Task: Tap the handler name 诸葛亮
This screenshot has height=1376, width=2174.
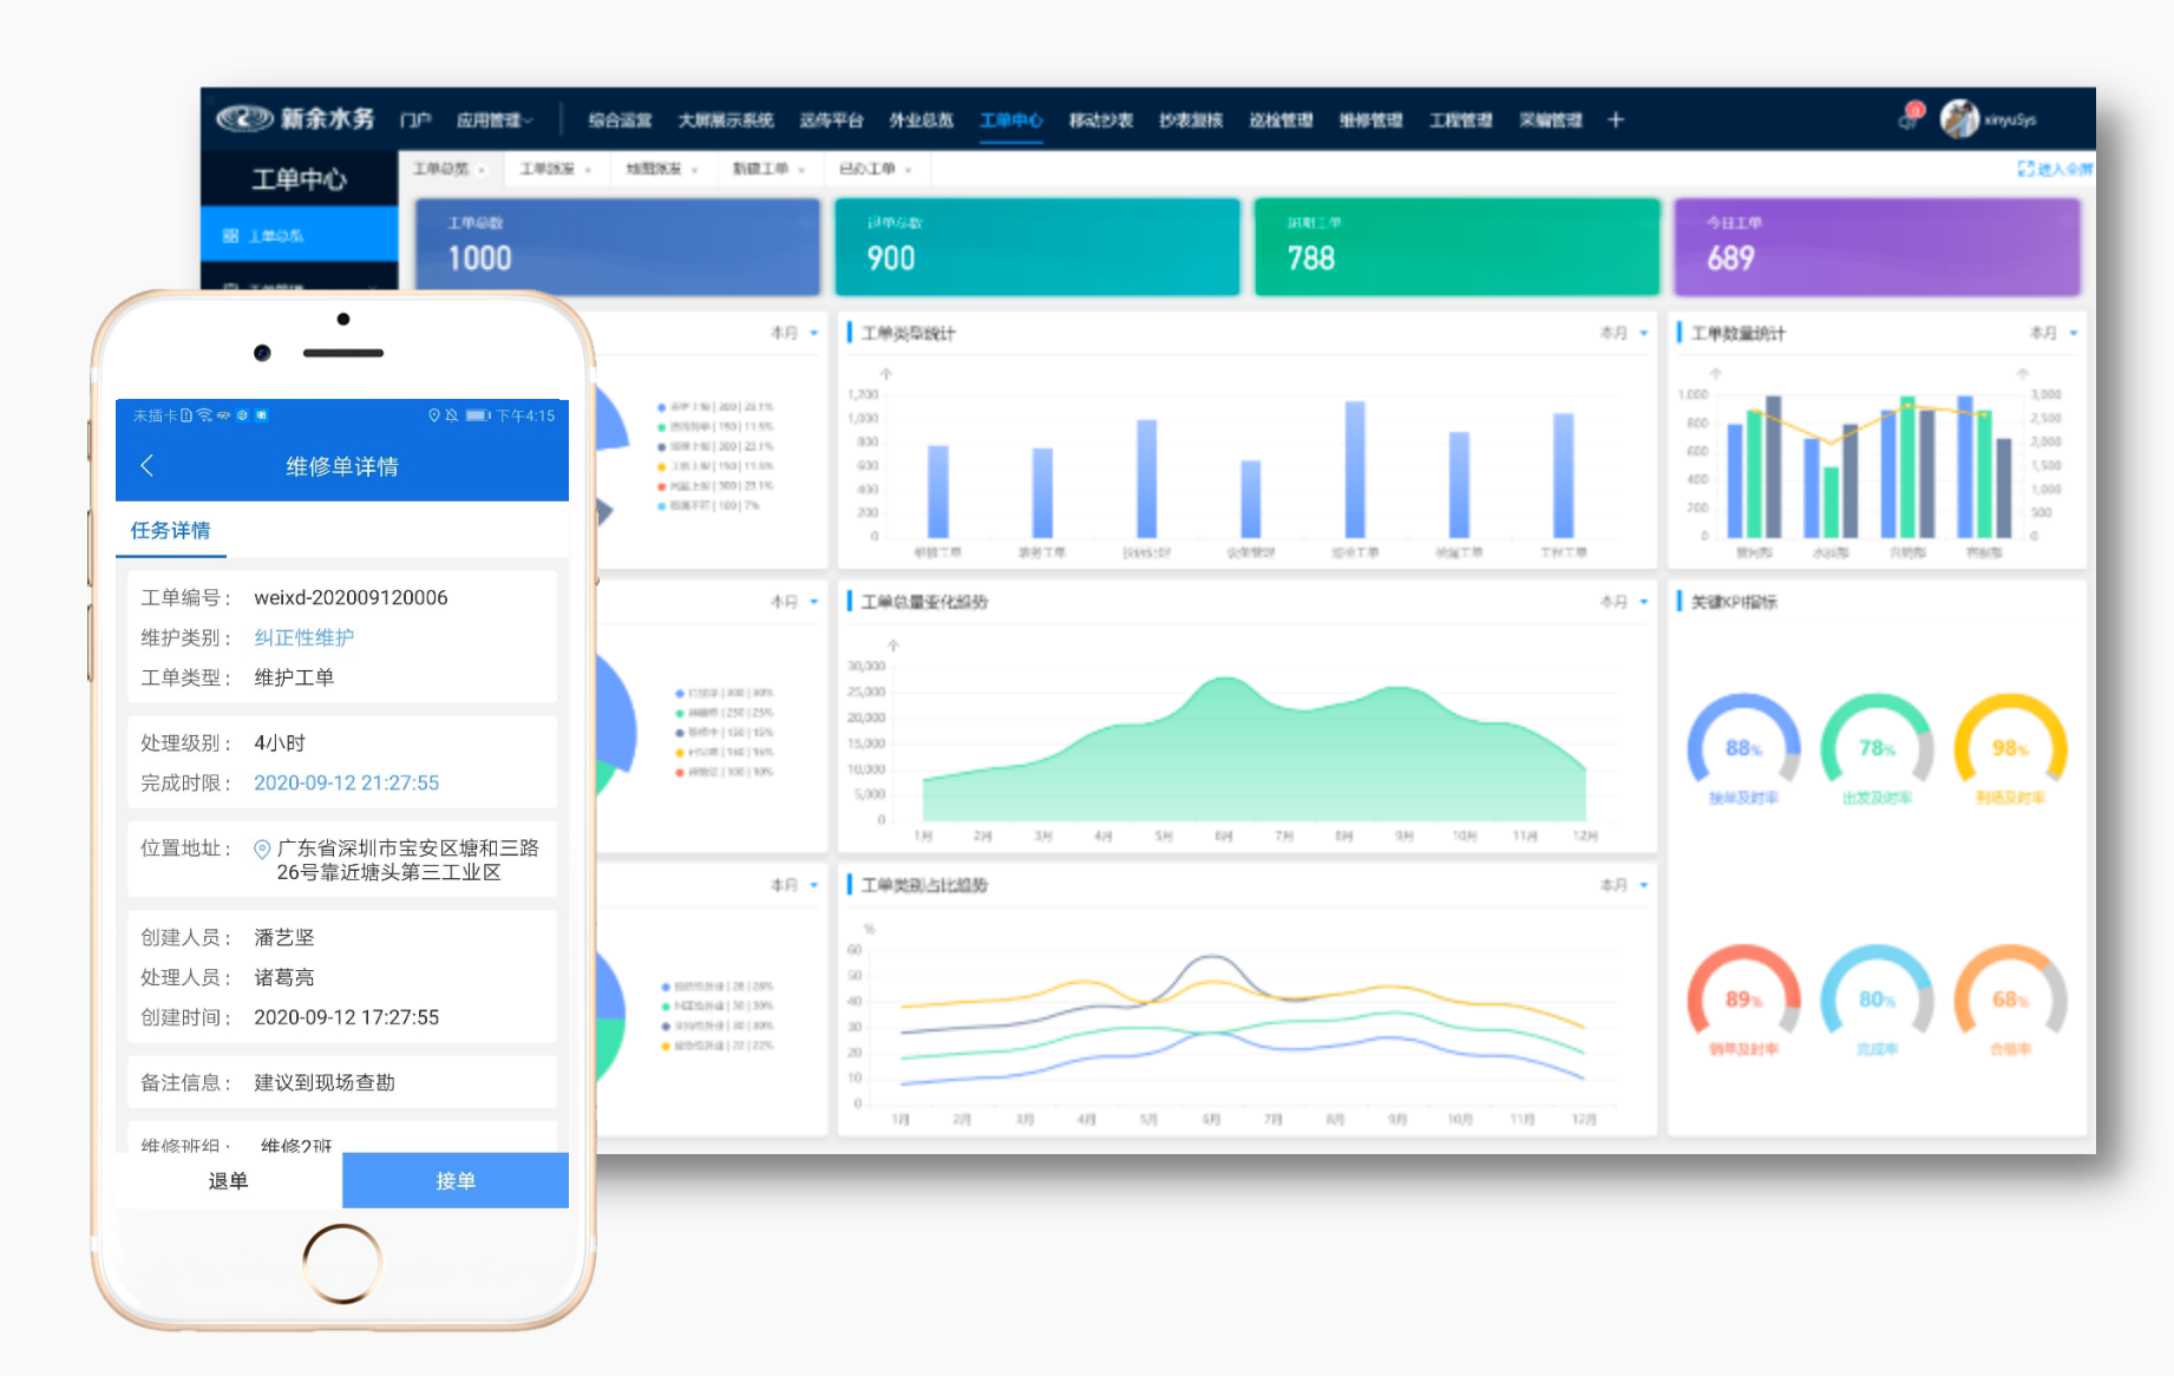Action: click(284, 978)
